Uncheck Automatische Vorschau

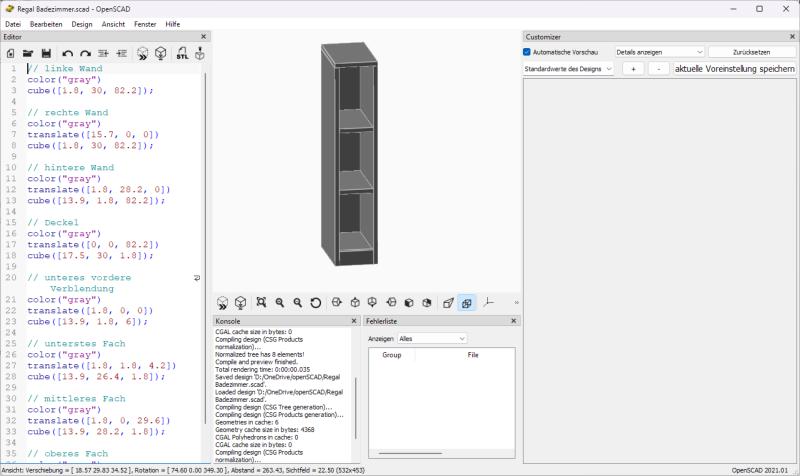(x=527, y=52)
